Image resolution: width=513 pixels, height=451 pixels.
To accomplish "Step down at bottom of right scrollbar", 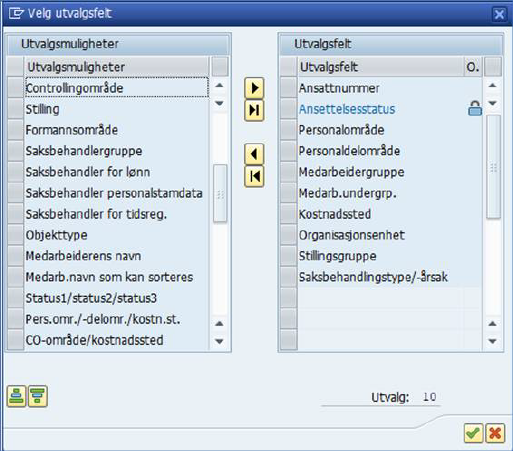I will (493, 341).
